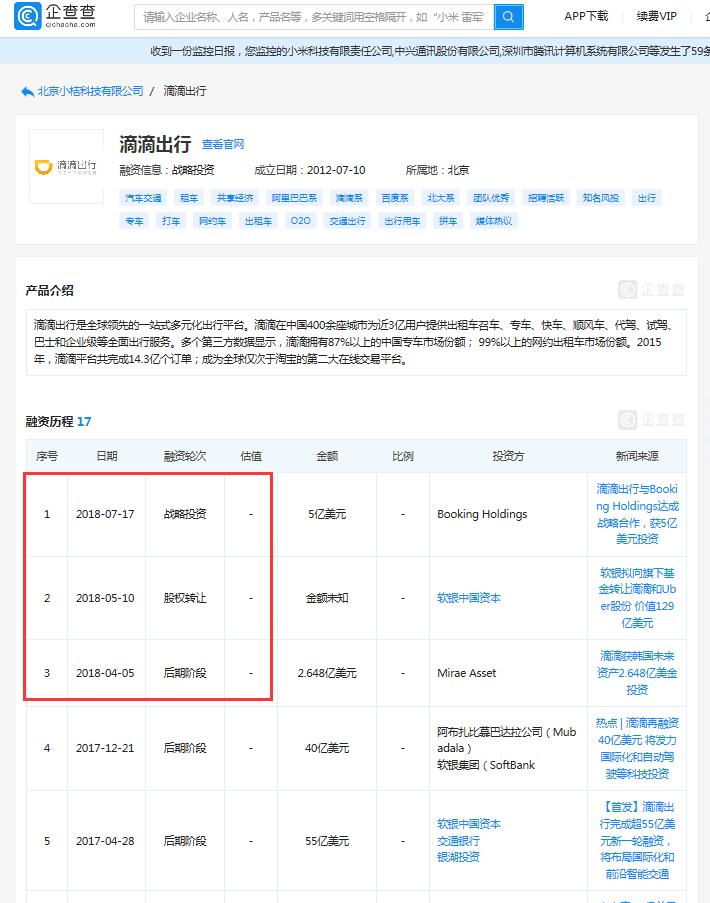Click the 软银集团（SoftBank investor text
This screenshot has width=710, height=903.
coord(486,765)
